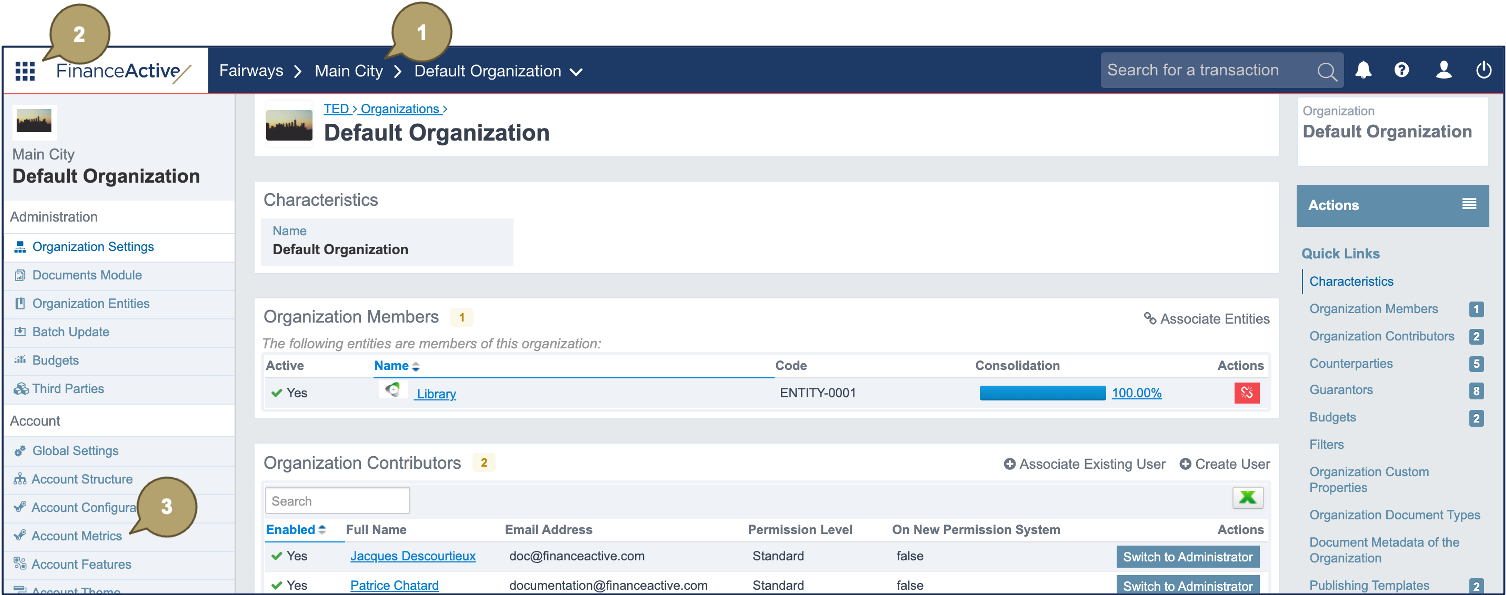
Task: Click the 100% consolidation progress bar
Action: (x=1042, y=393)
